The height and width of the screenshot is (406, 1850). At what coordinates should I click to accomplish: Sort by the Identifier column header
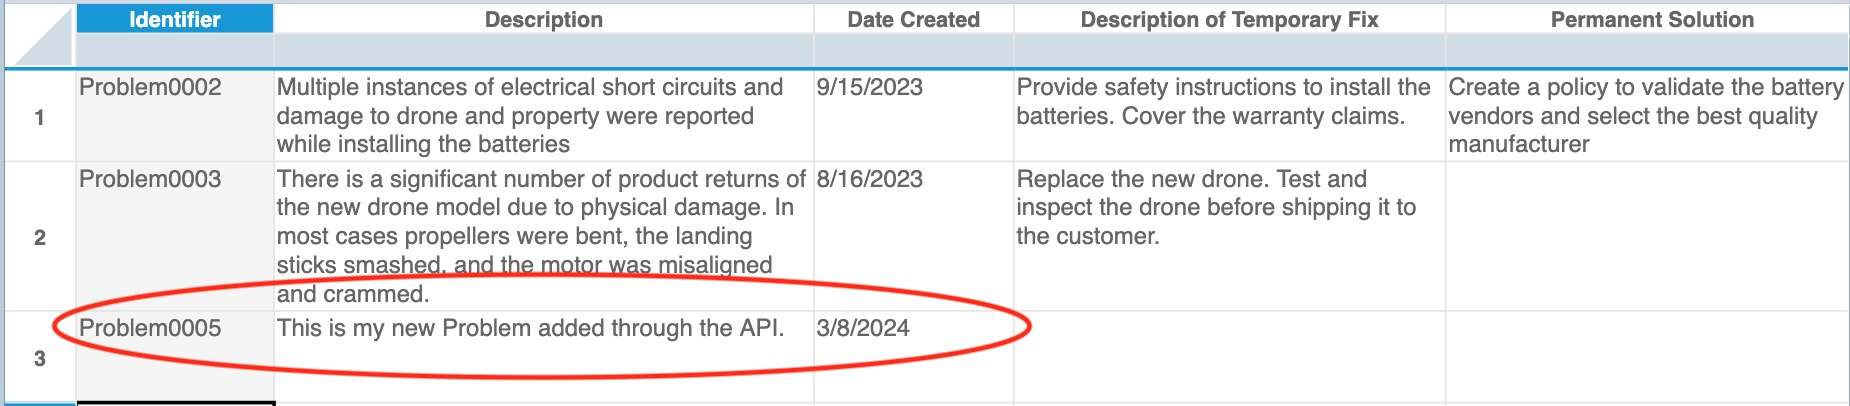coord(174,19)
